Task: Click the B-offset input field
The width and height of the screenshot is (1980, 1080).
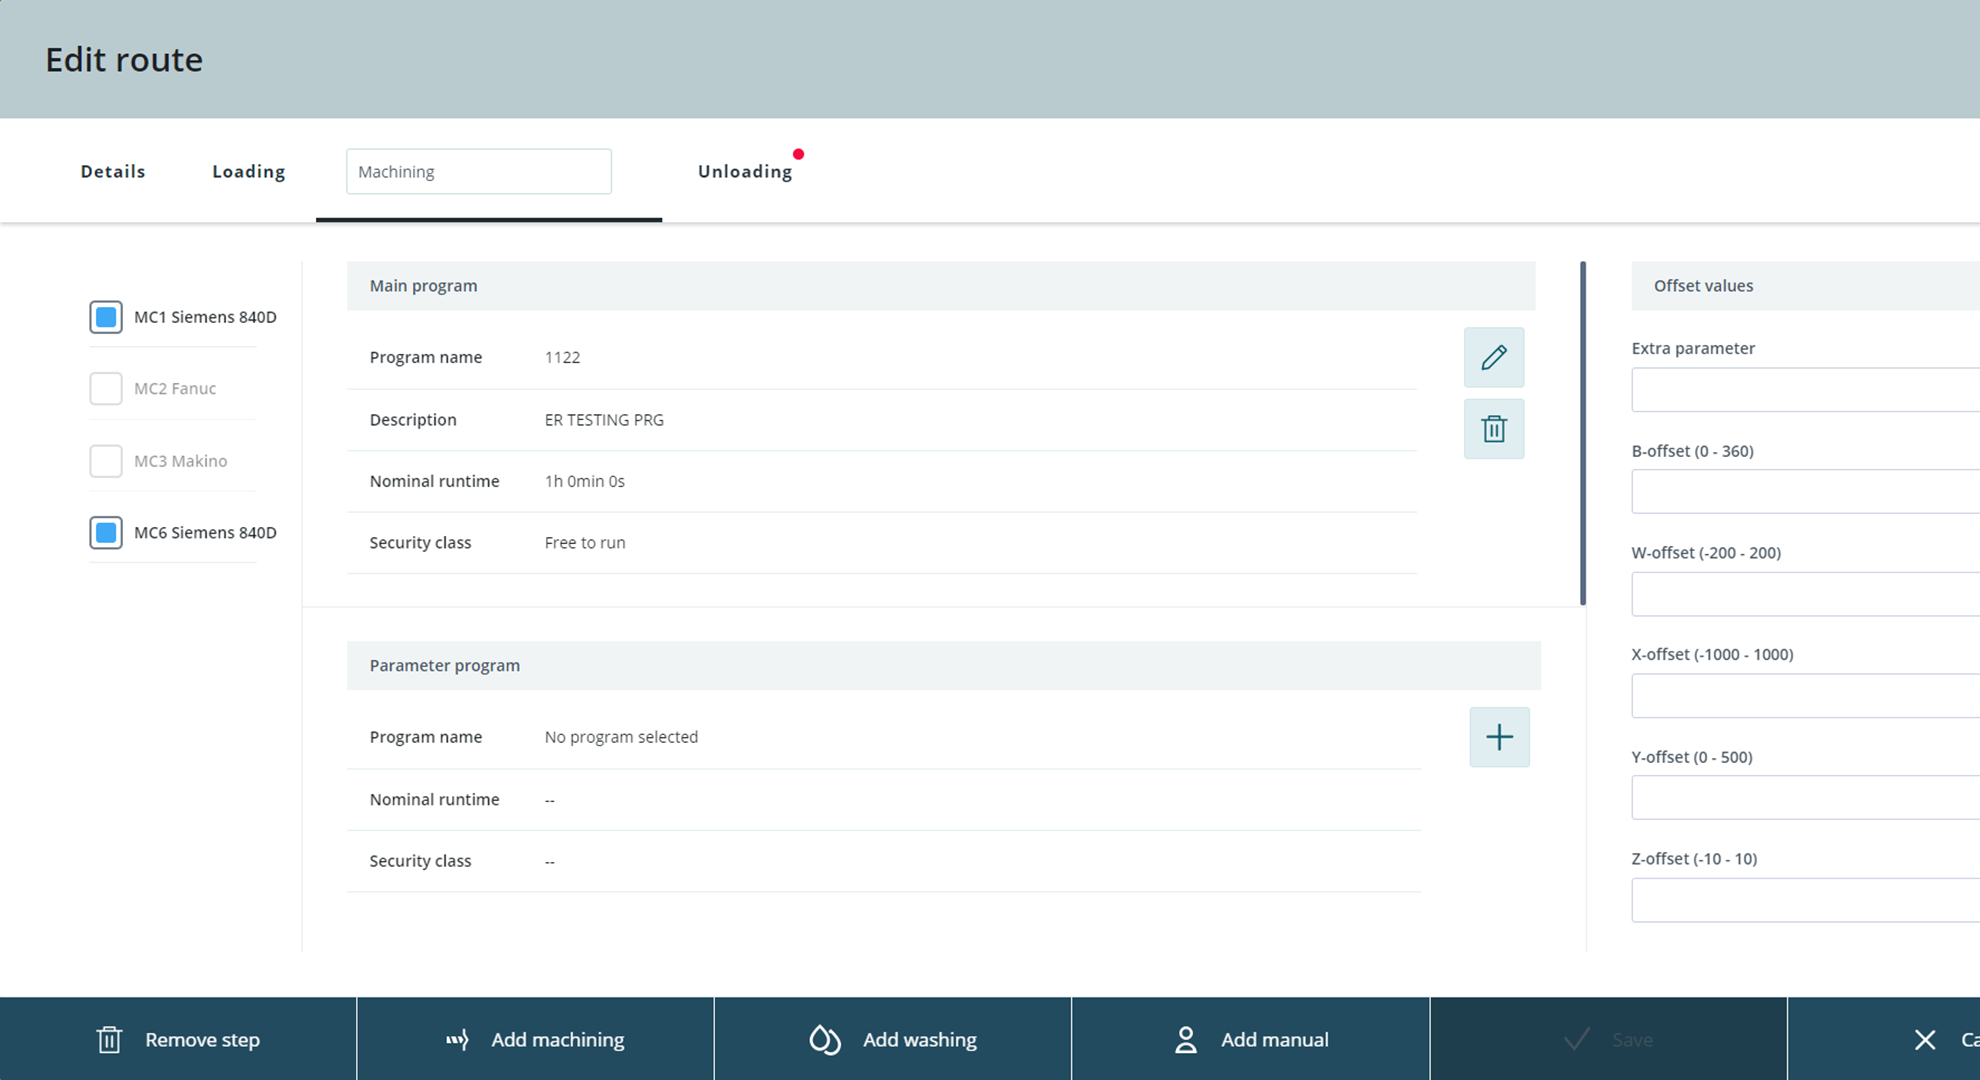Action: coord(1804,491)
